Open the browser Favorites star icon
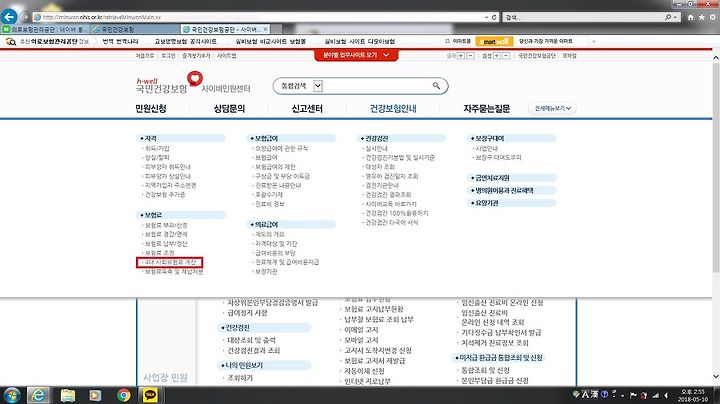 point(702,17)
